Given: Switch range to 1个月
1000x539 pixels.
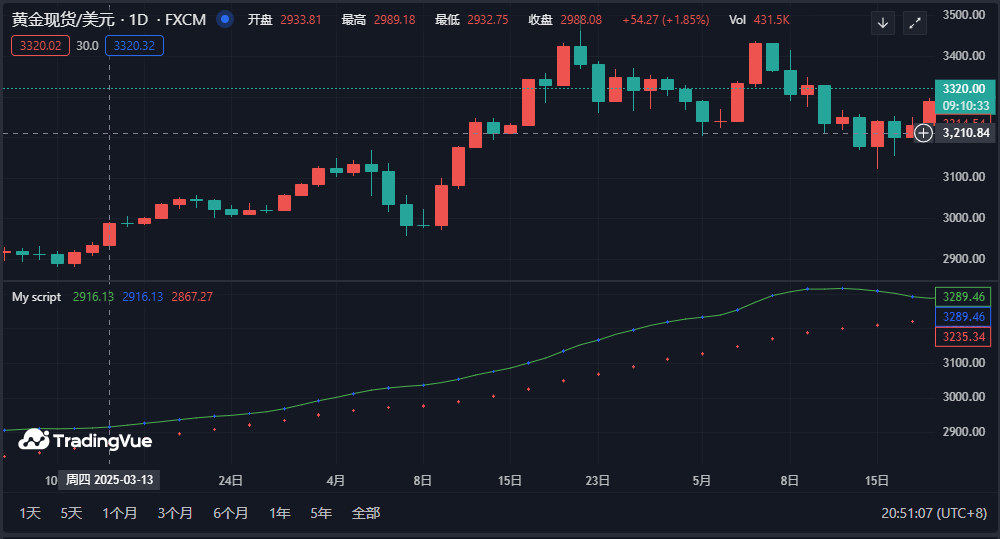Looking at the screenshot, I should 120,513.
